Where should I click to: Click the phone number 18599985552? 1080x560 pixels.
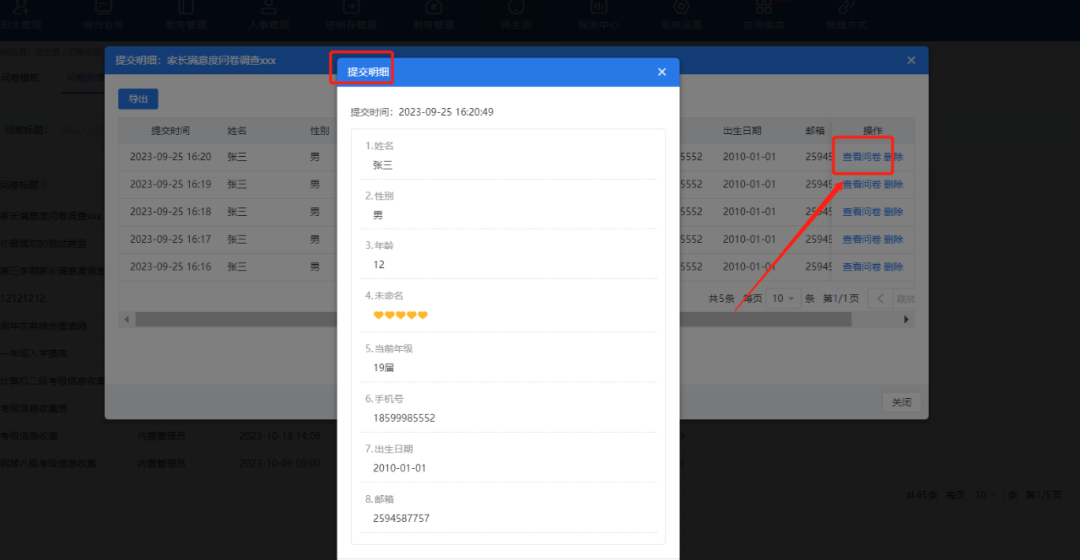click(404, 418)
